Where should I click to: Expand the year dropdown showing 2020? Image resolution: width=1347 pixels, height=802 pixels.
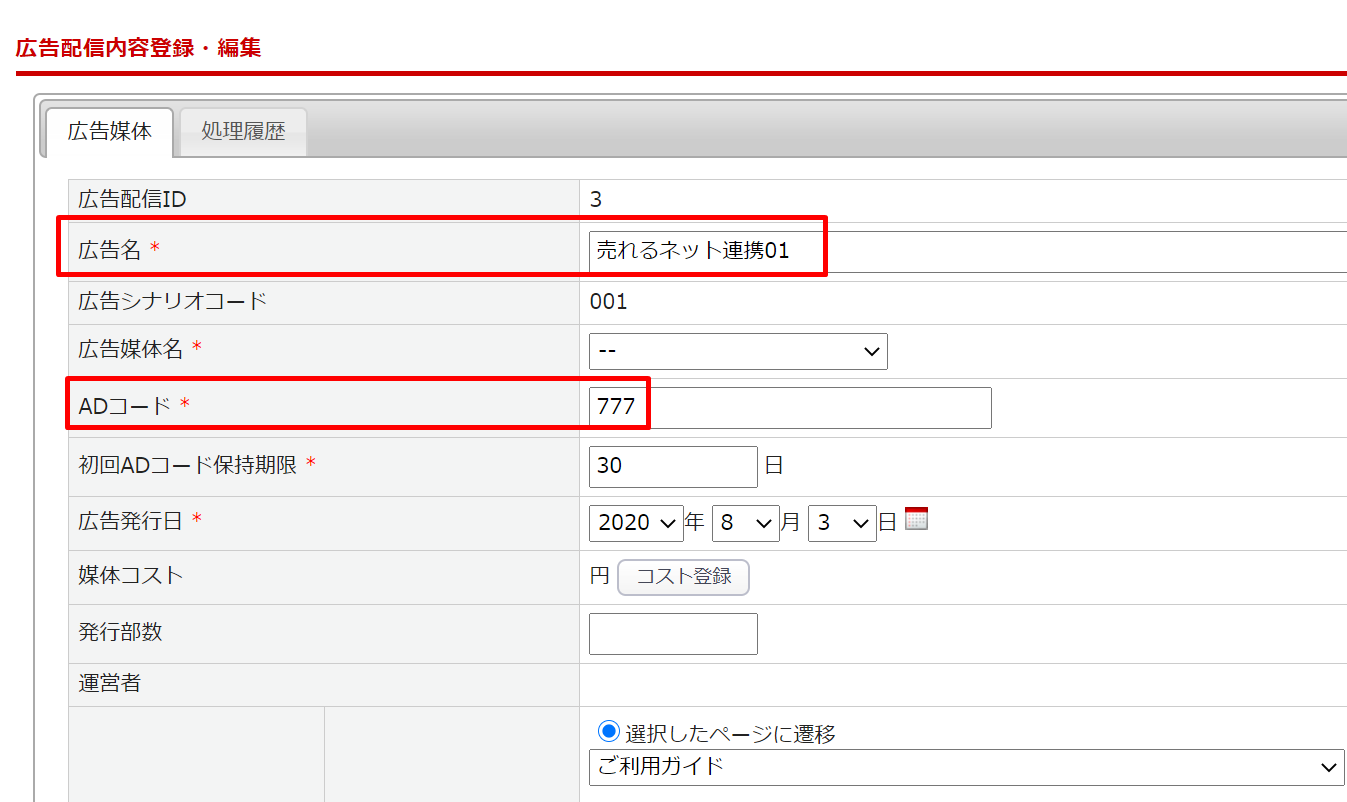pos(636,523)
